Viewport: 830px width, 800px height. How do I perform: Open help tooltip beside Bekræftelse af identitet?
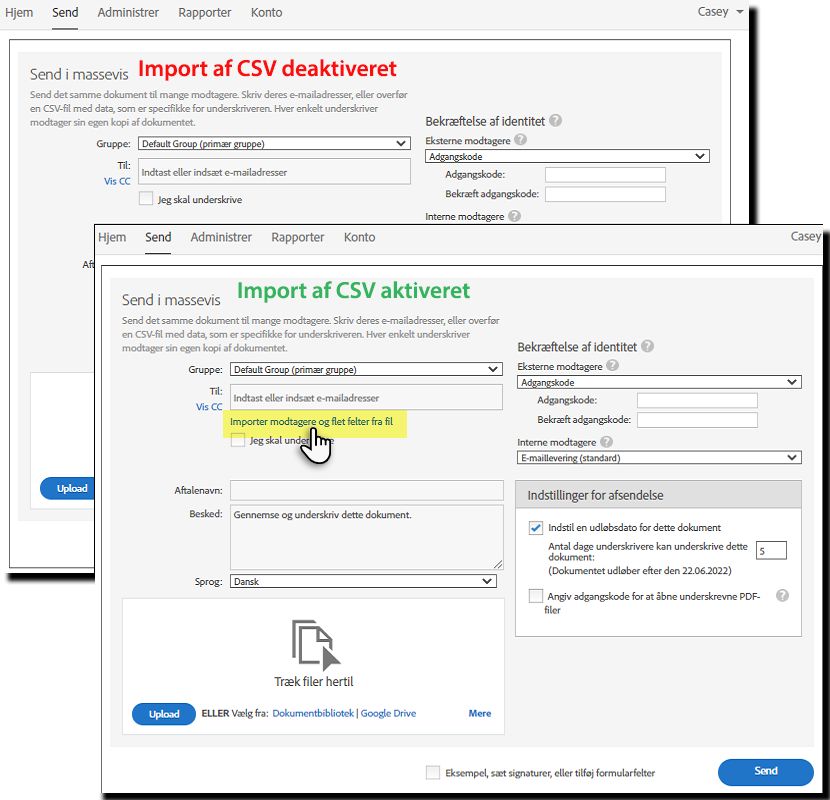[x=649, y=347]
